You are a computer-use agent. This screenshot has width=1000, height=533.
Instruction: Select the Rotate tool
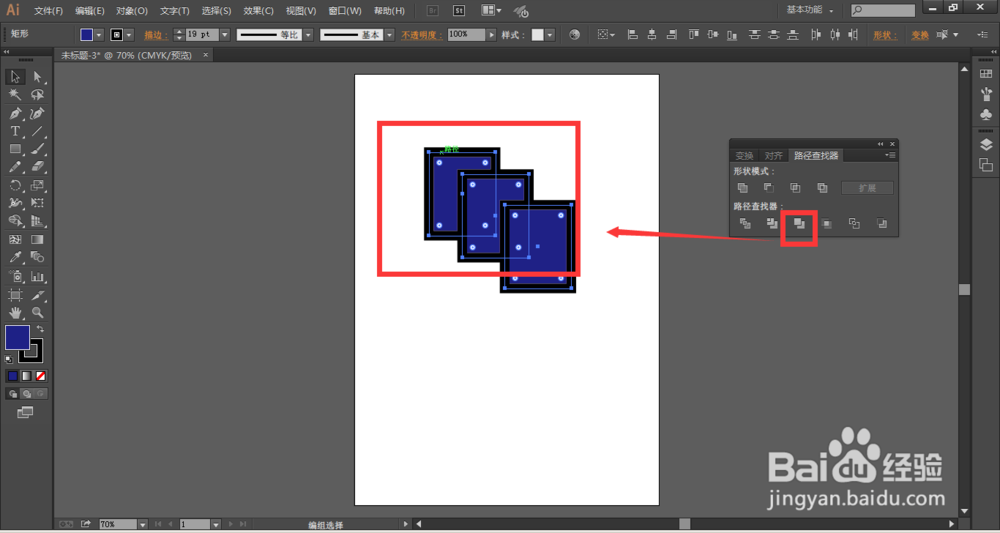pyautogui.click(x=15, y=186)
